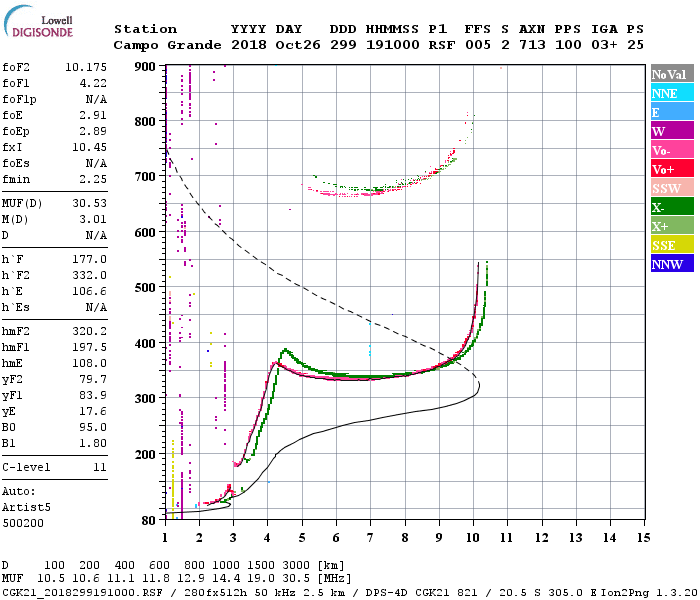Click the 5 MHz frequency axis label
700x600 pixels.
pyautogui.click(x=302, y=538)
